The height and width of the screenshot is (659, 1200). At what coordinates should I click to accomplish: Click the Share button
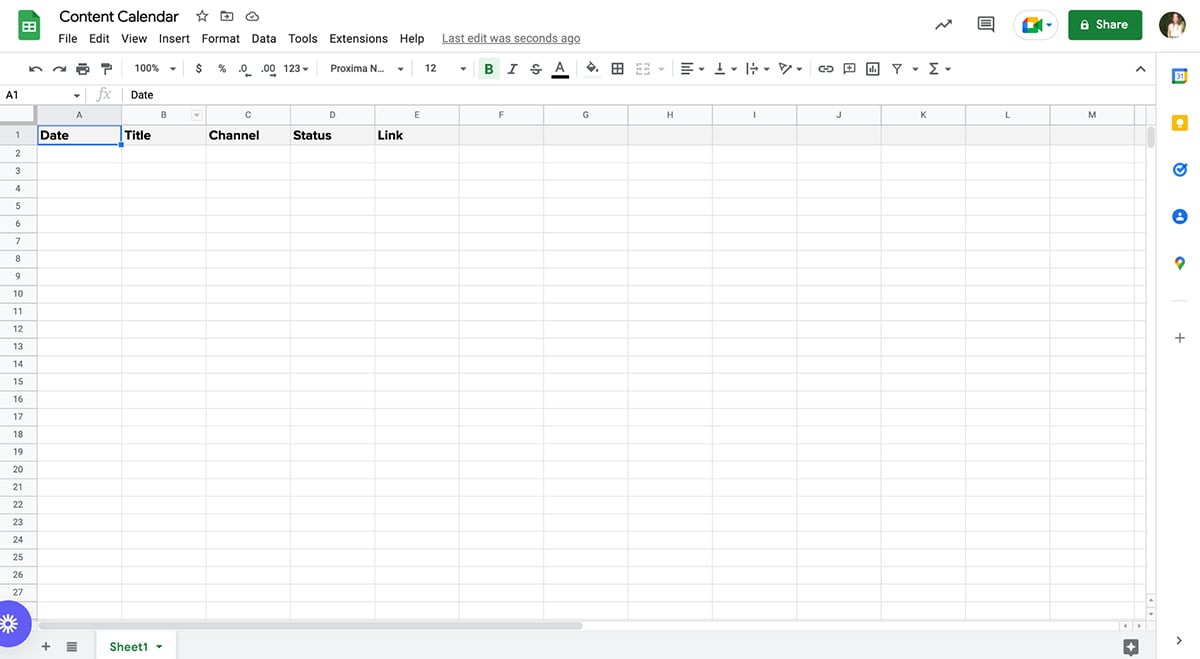(x=1104, y=24)
